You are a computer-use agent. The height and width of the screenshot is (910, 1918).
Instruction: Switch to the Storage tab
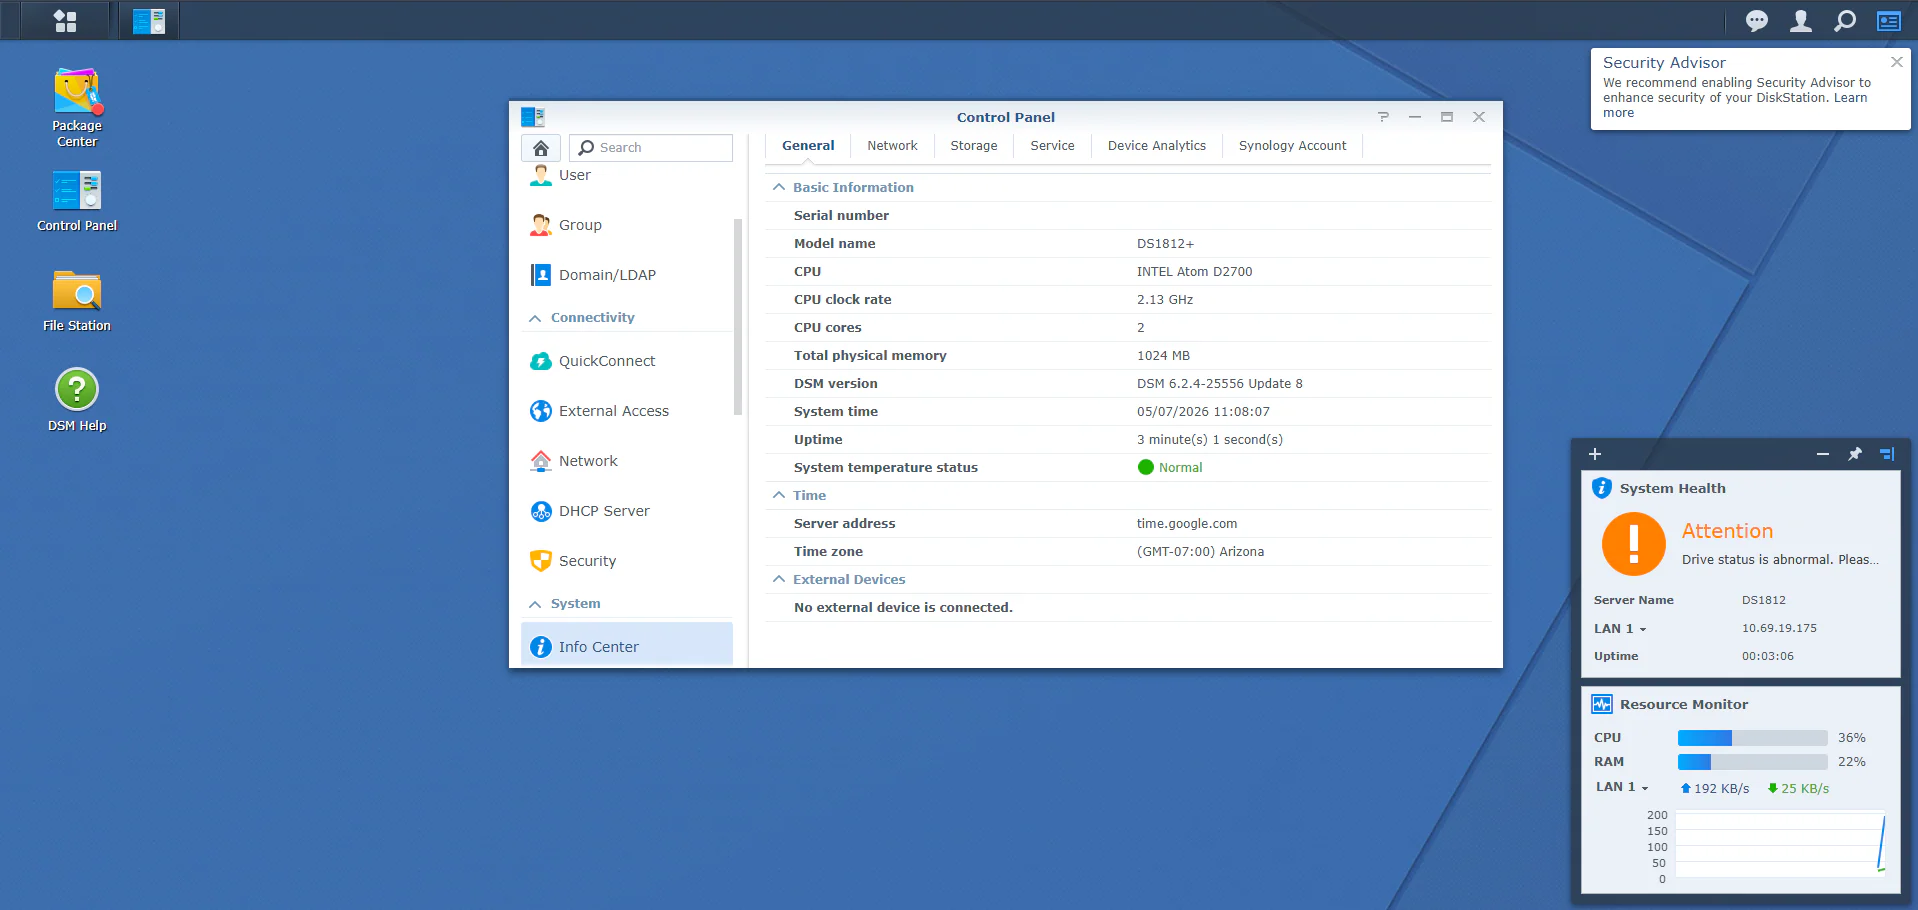[x=974, y=146]
